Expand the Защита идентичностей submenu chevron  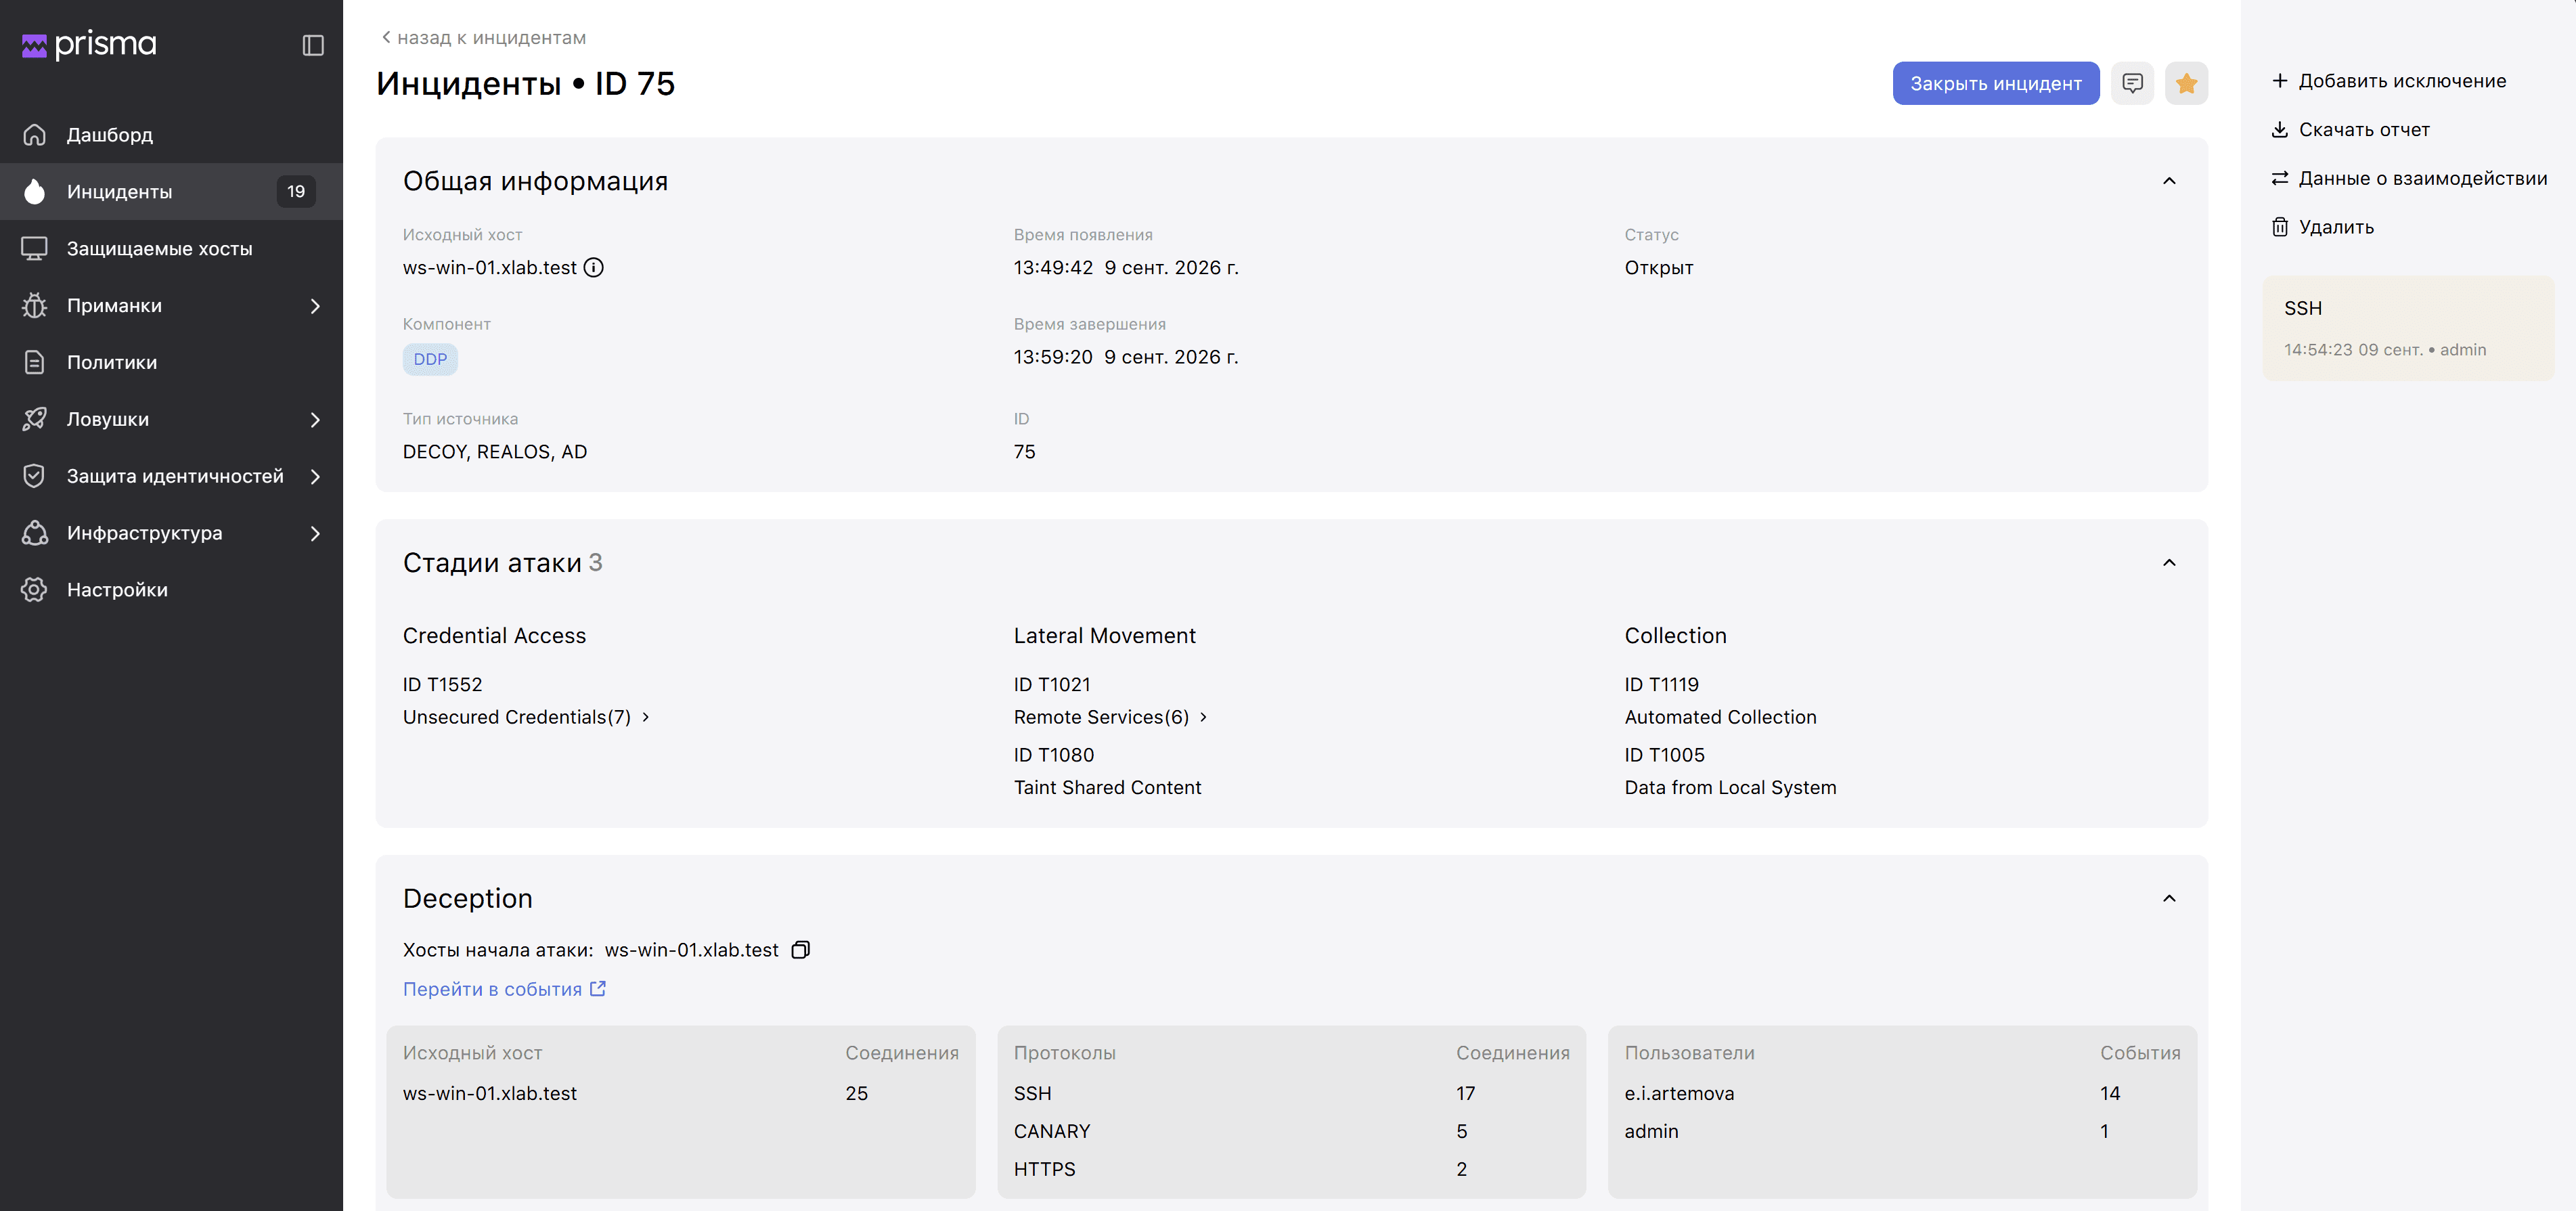[x=315, y=476]
